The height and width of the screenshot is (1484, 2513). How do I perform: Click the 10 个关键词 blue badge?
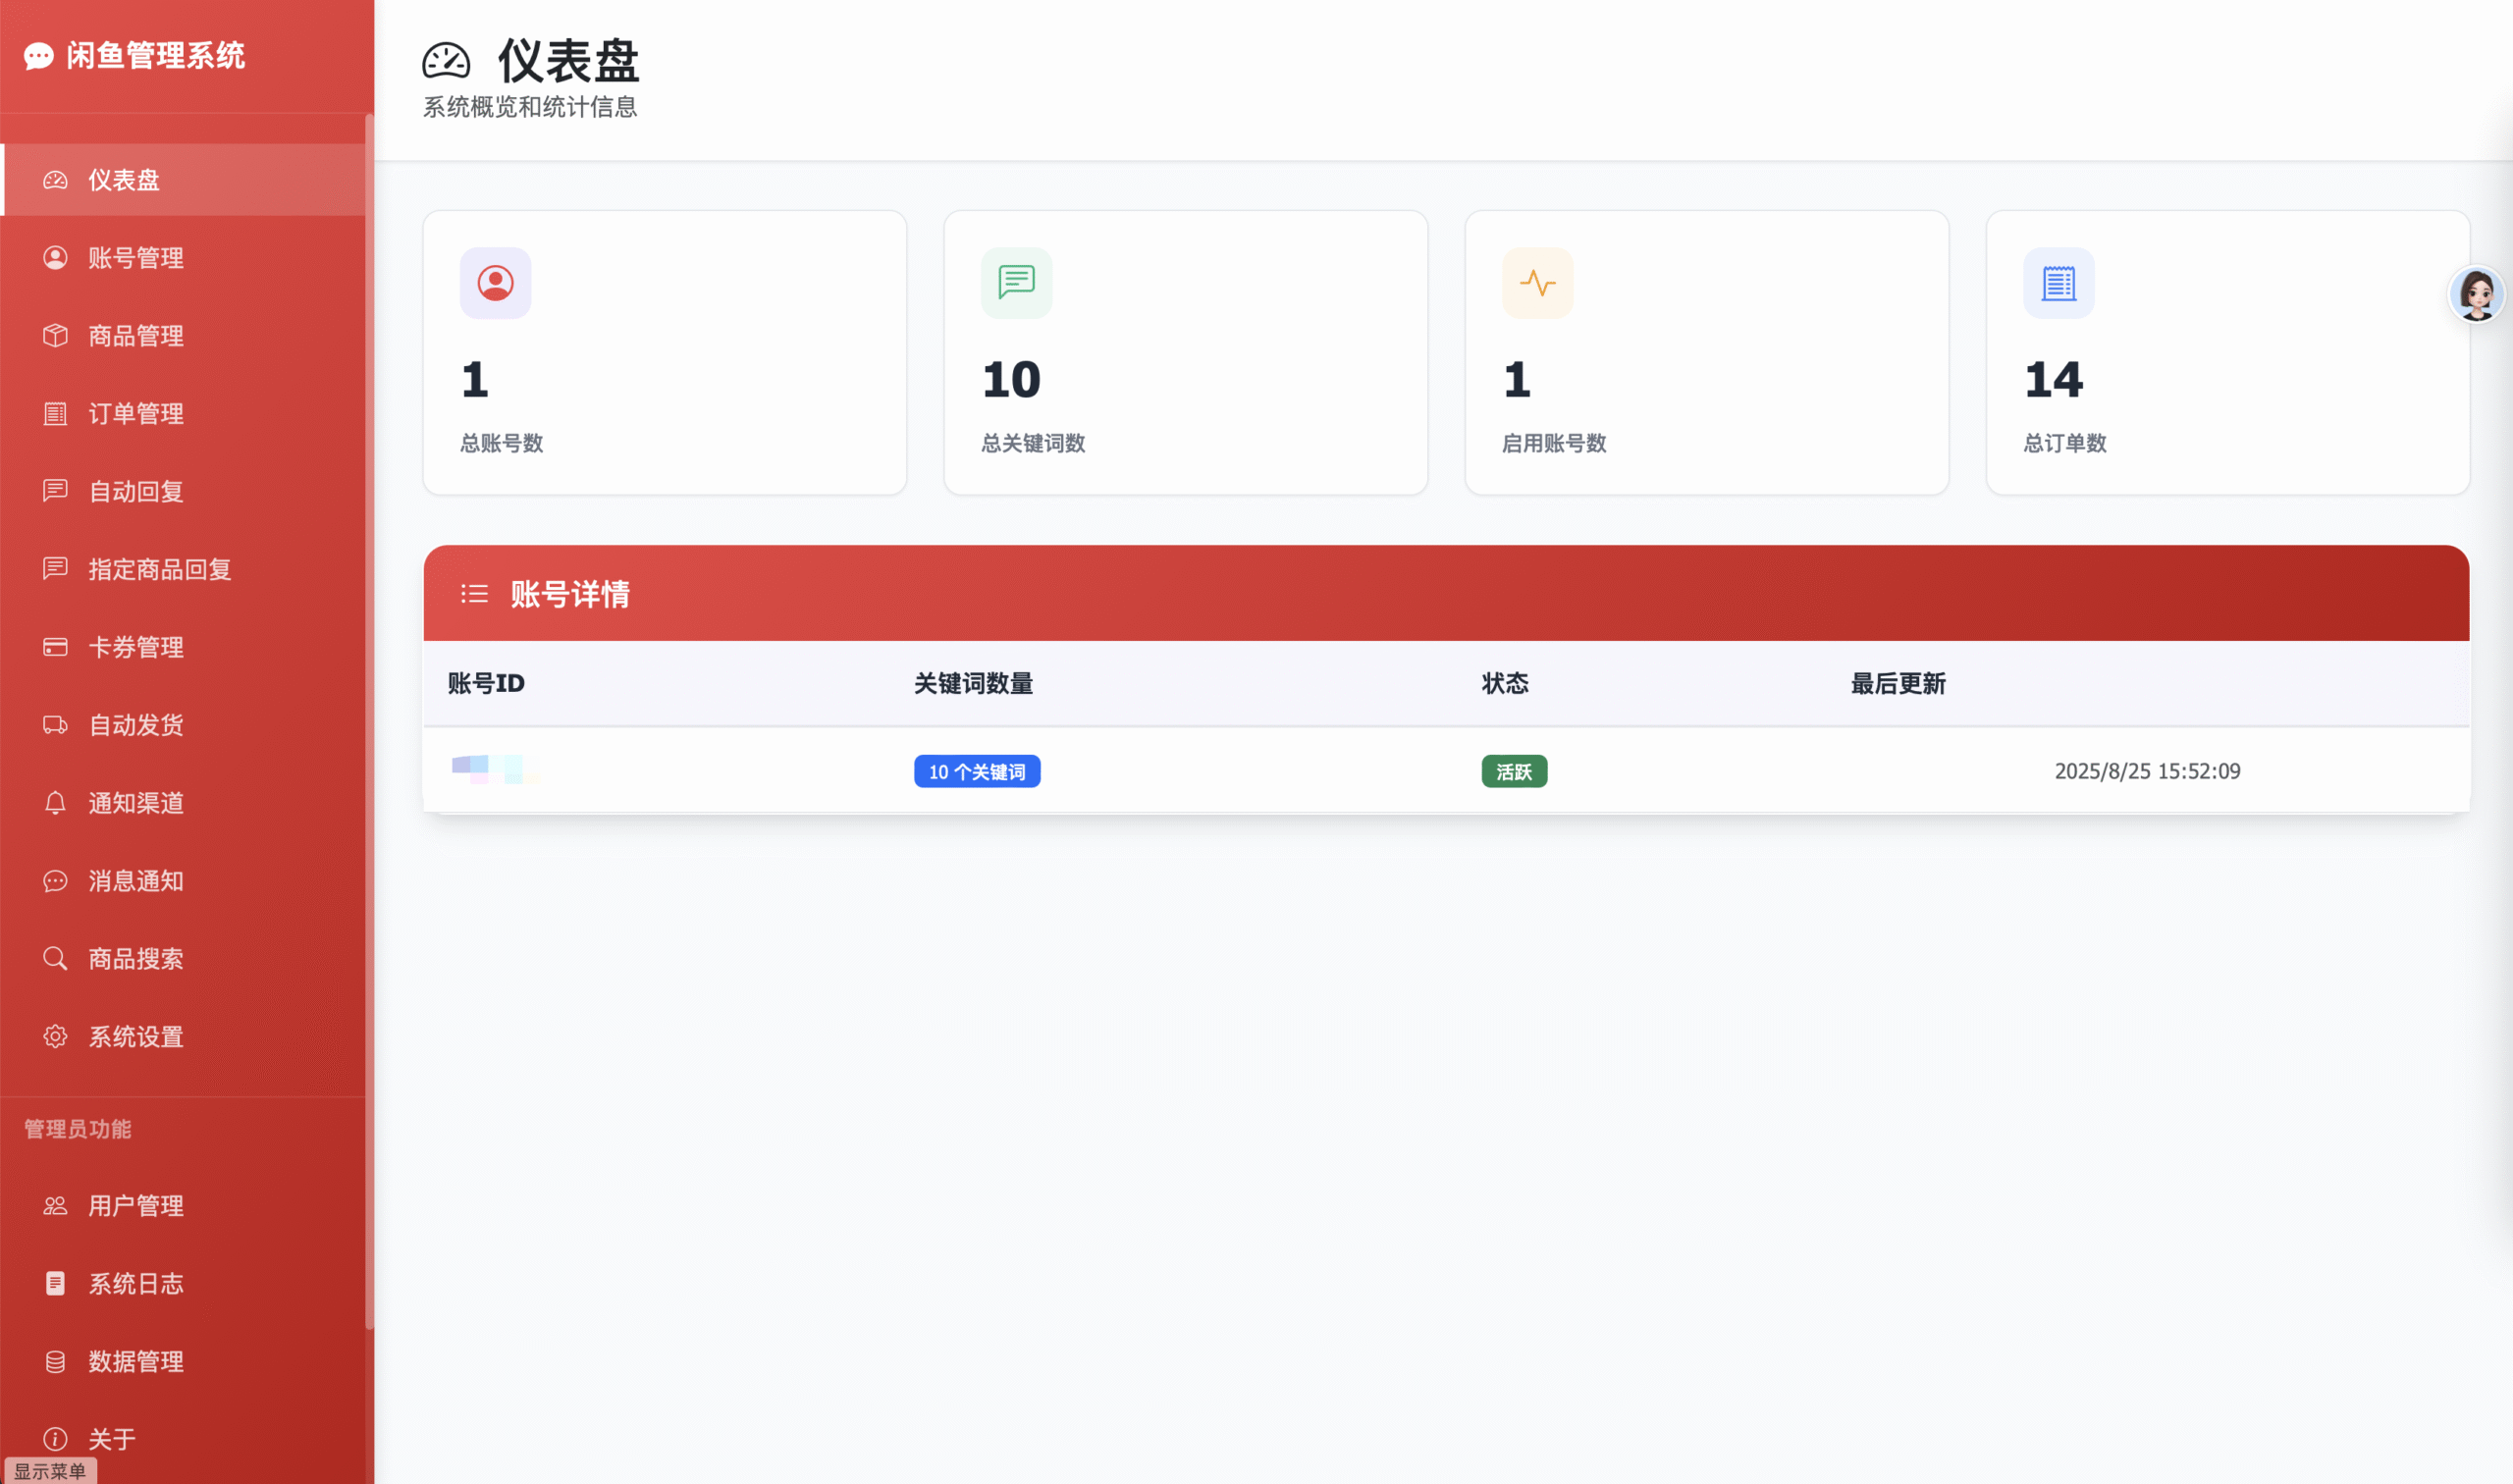(976, 771)
